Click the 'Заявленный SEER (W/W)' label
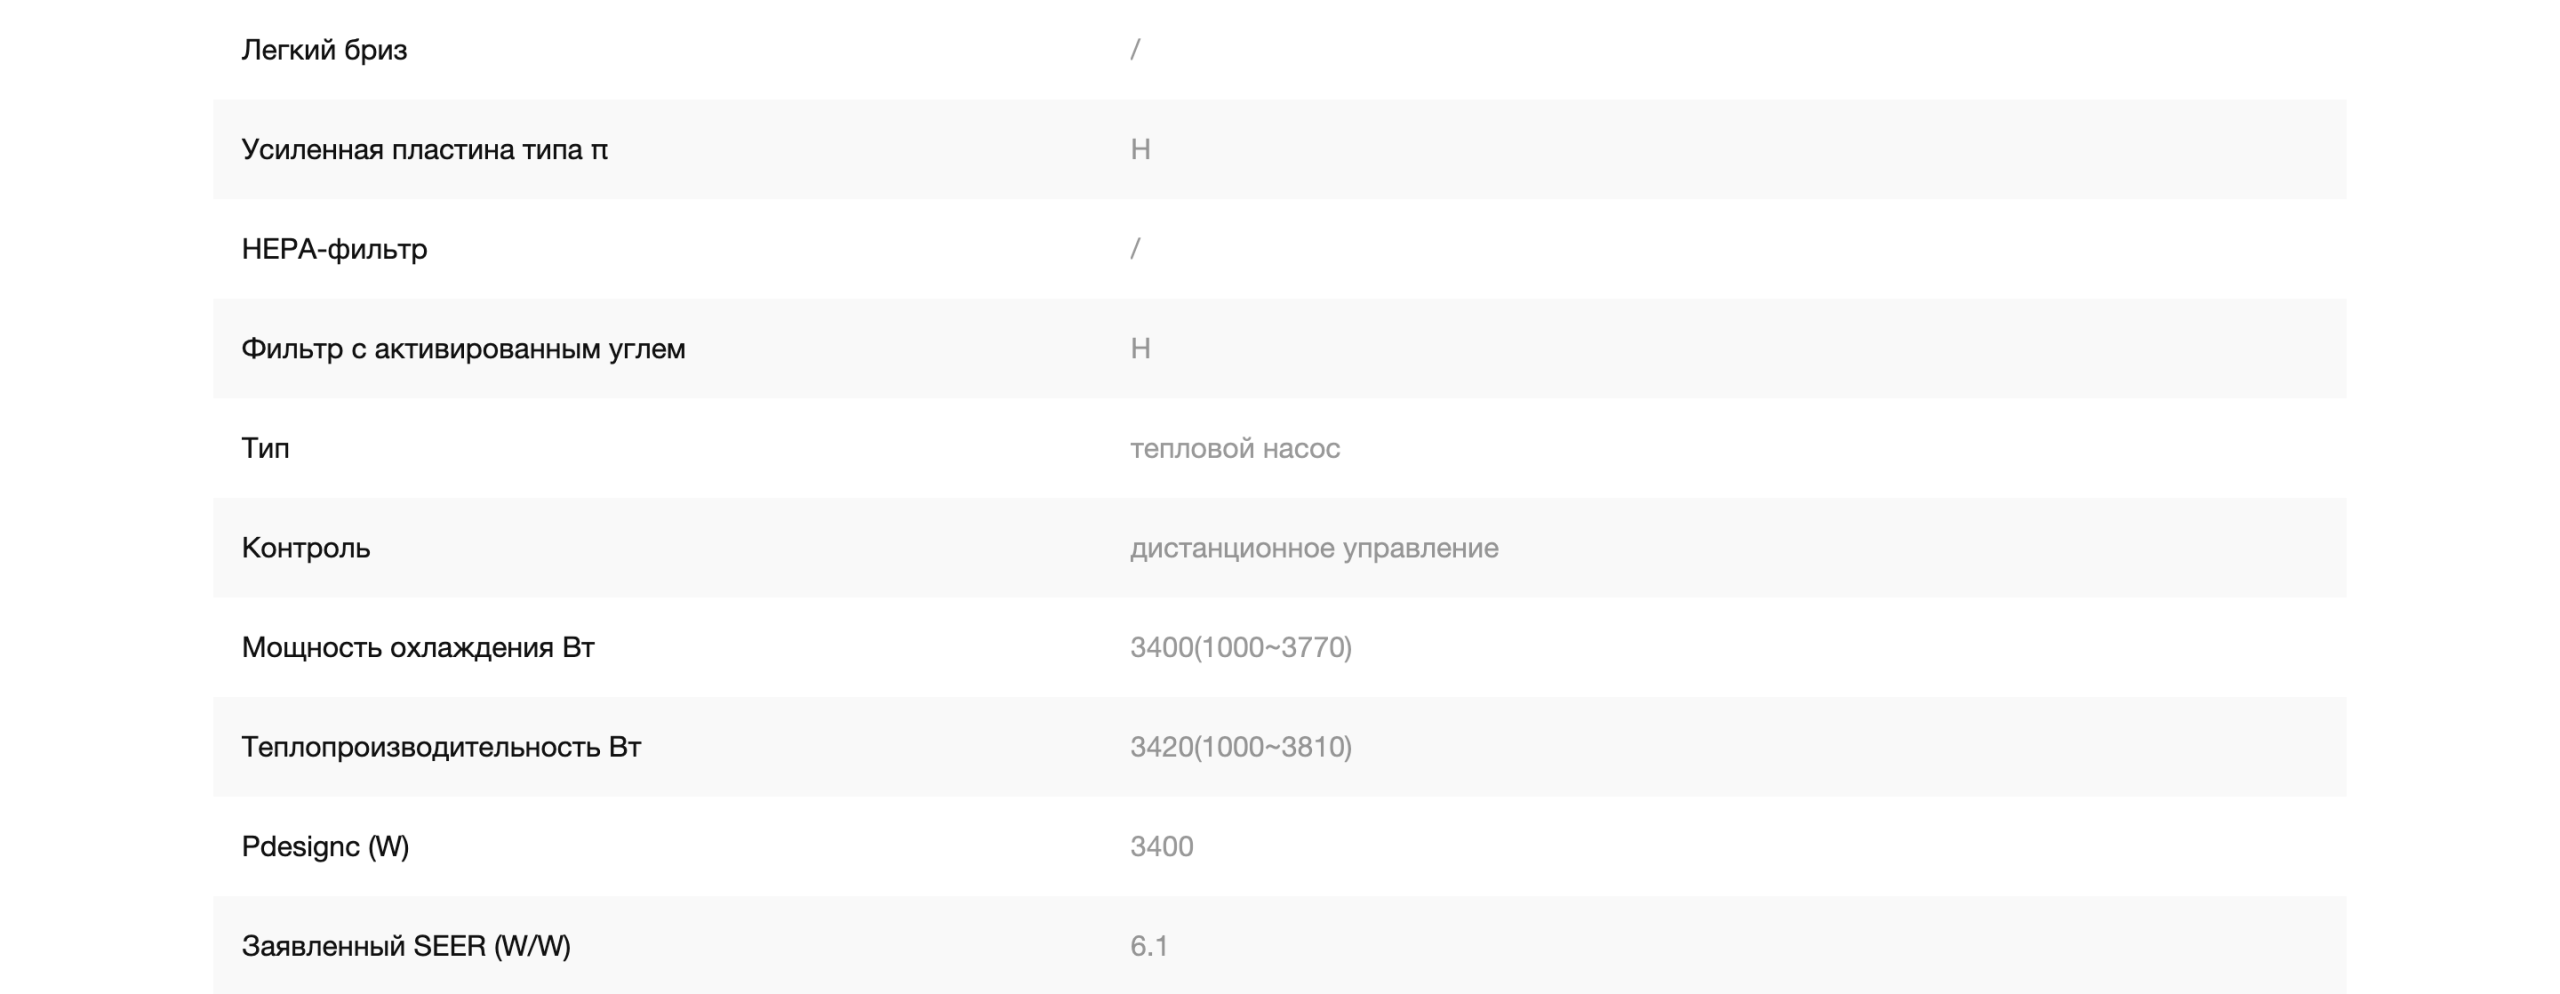The width and height of the screenshot is (2560, 994). click(406, 946)
